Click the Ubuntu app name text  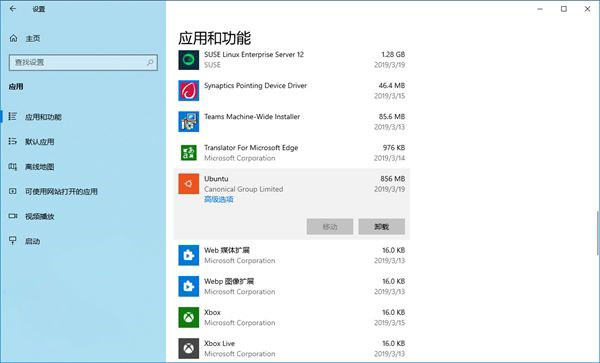pos(216,179)
